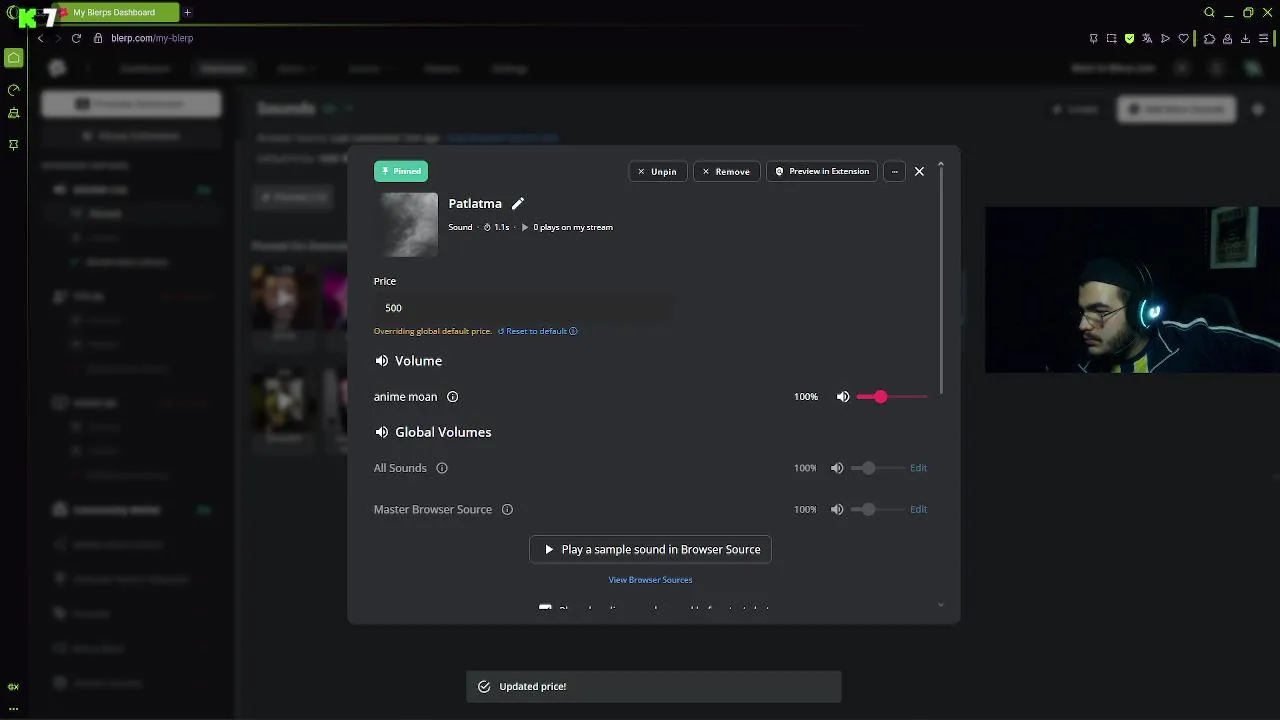This screenshot has height=720, width=1280.
Task: Open the translate page icon in the toolbar
Action: [1147, 38]
